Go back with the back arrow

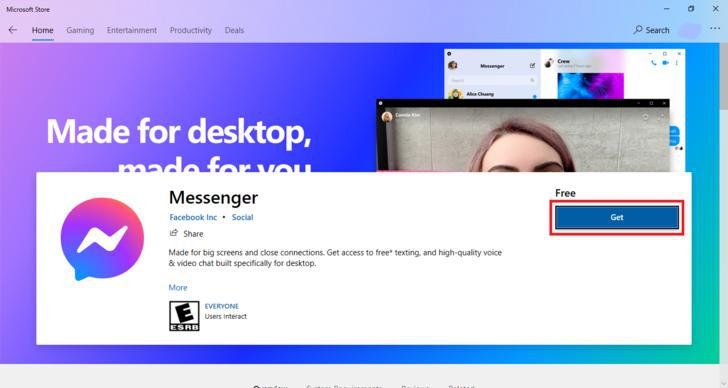(x=13, y=30)
